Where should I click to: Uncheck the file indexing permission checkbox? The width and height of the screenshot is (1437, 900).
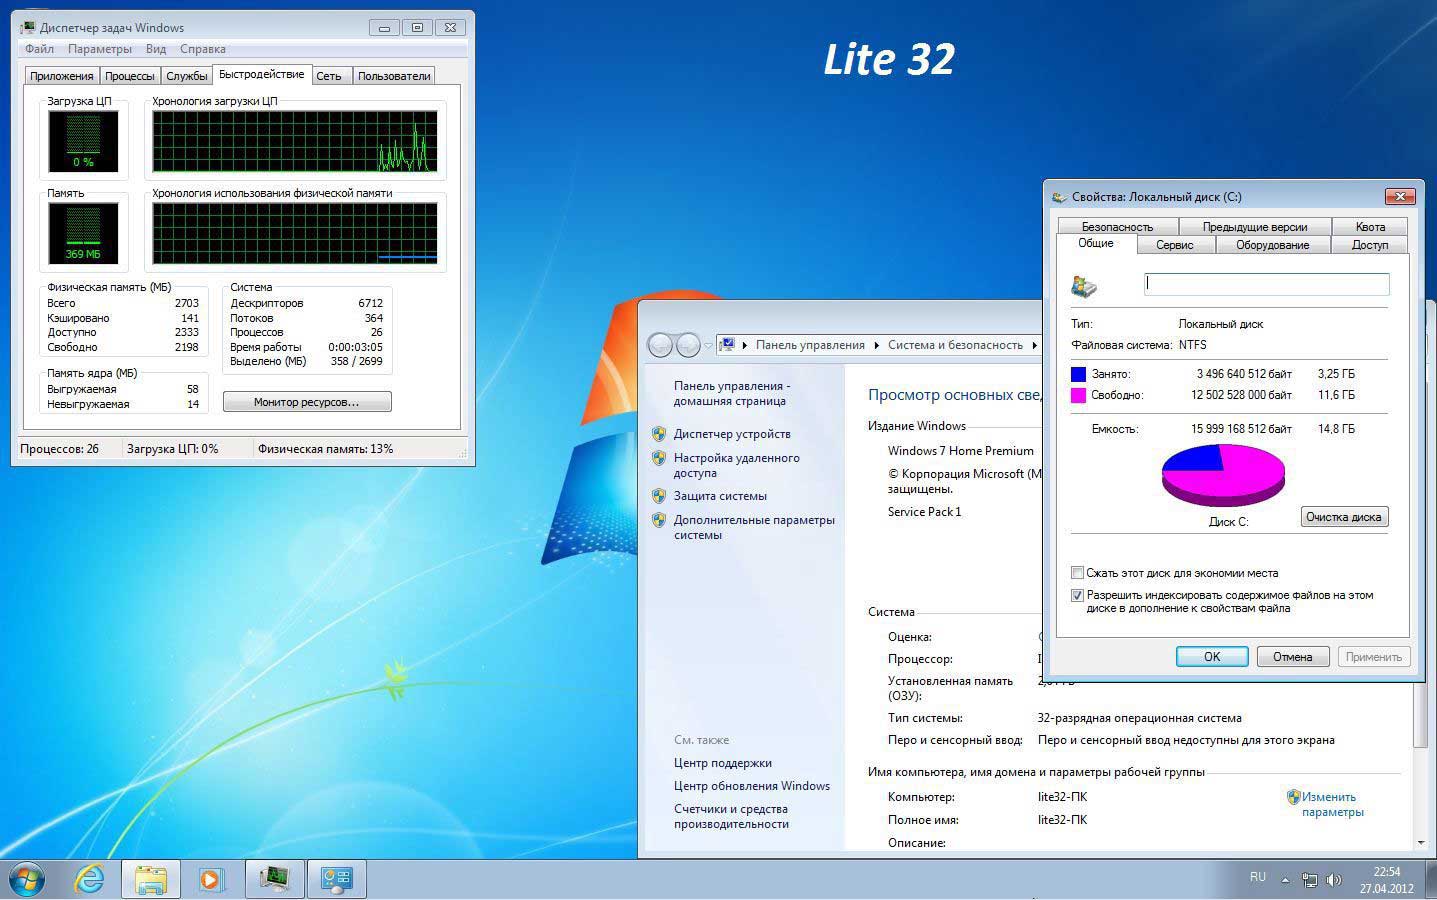click(1077, 595)
